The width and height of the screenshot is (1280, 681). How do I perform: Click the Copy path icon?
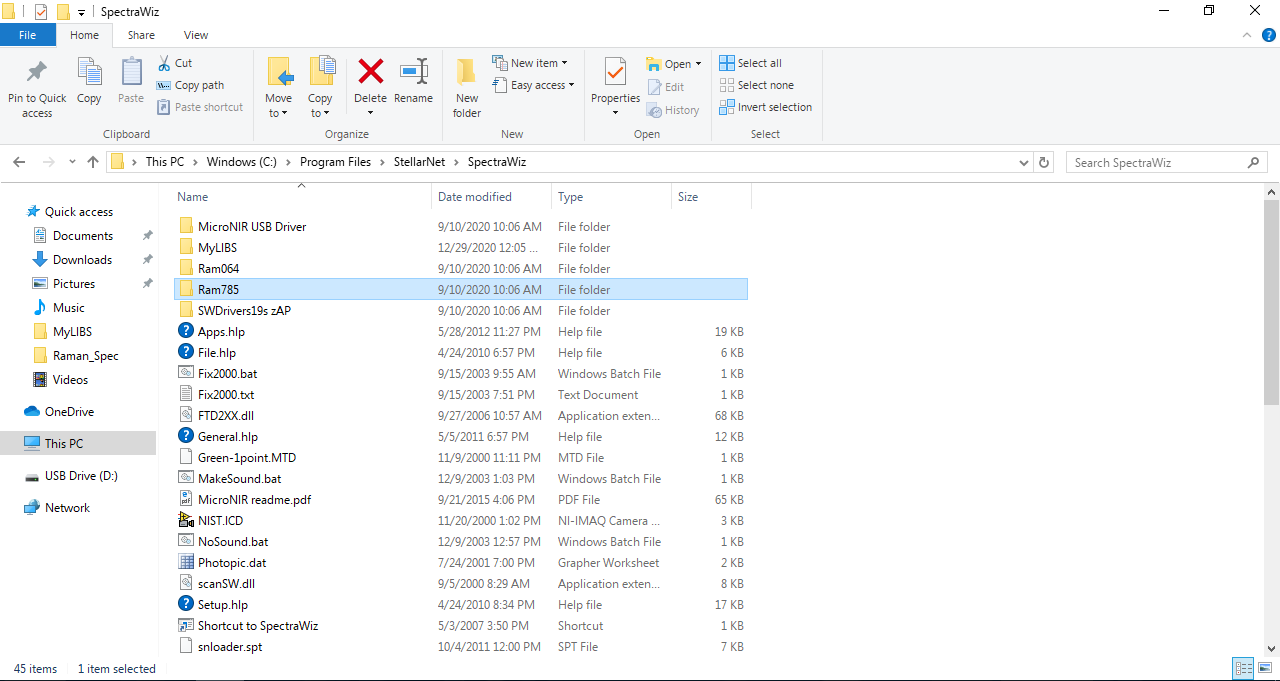click(165, 85)
